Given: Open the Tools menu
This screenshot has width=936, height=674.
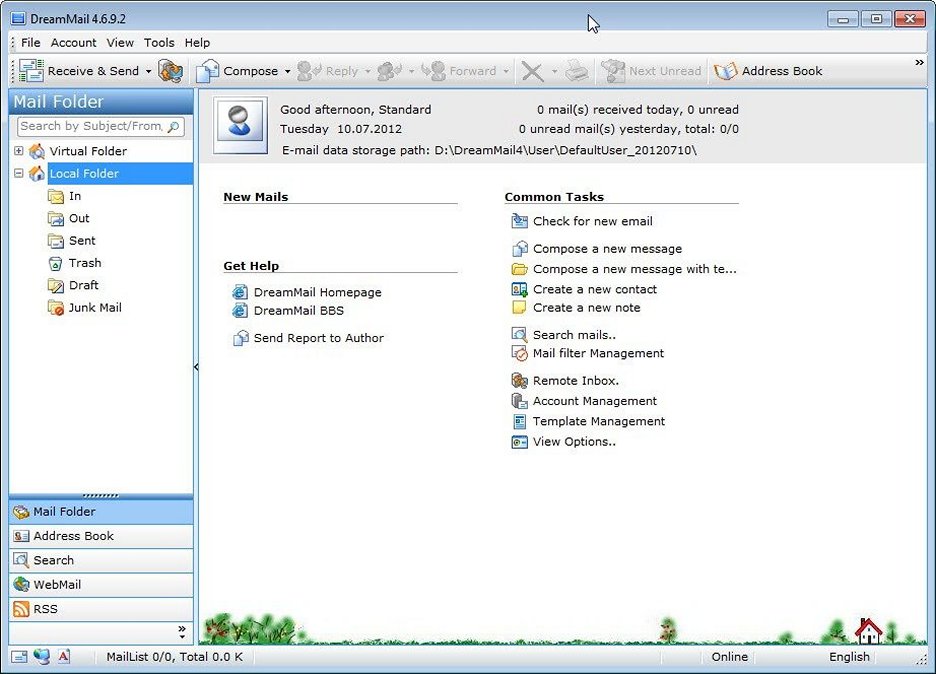Looking at the screenshot, I should pyautogui.click(x=159, y=43).
